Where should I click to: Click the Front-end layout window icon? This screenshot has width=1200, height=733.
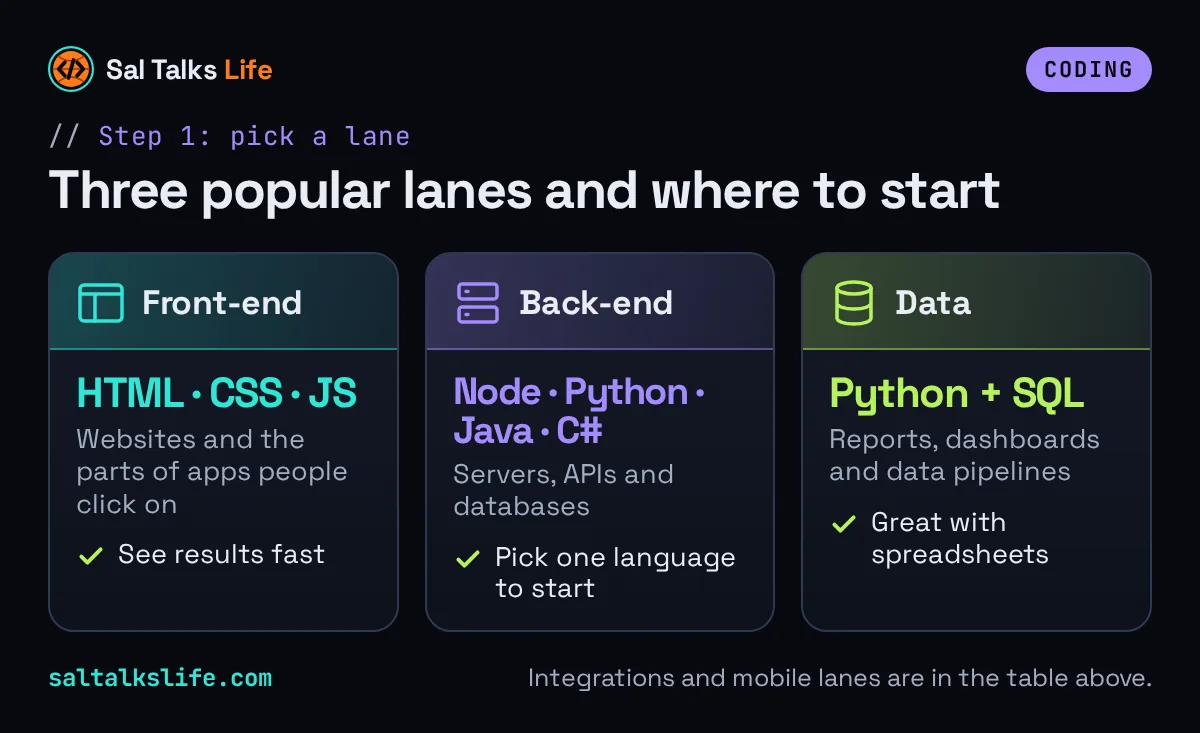[x=101, y=303]
